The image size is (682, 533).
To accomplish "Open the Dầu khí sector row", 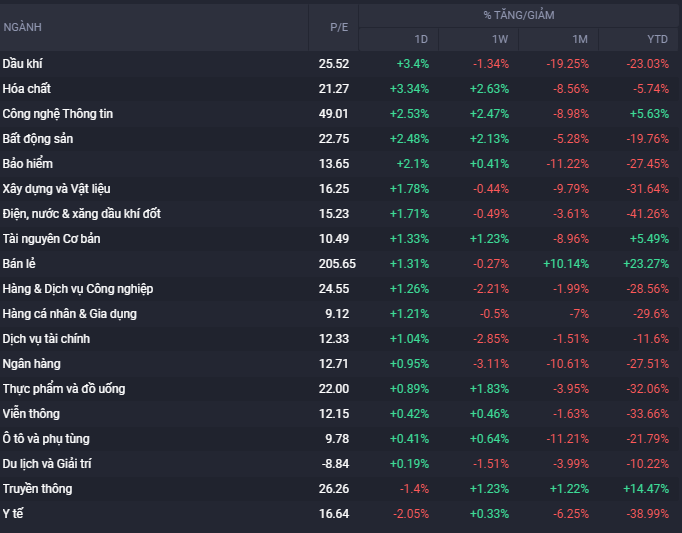I will [23, 64].
